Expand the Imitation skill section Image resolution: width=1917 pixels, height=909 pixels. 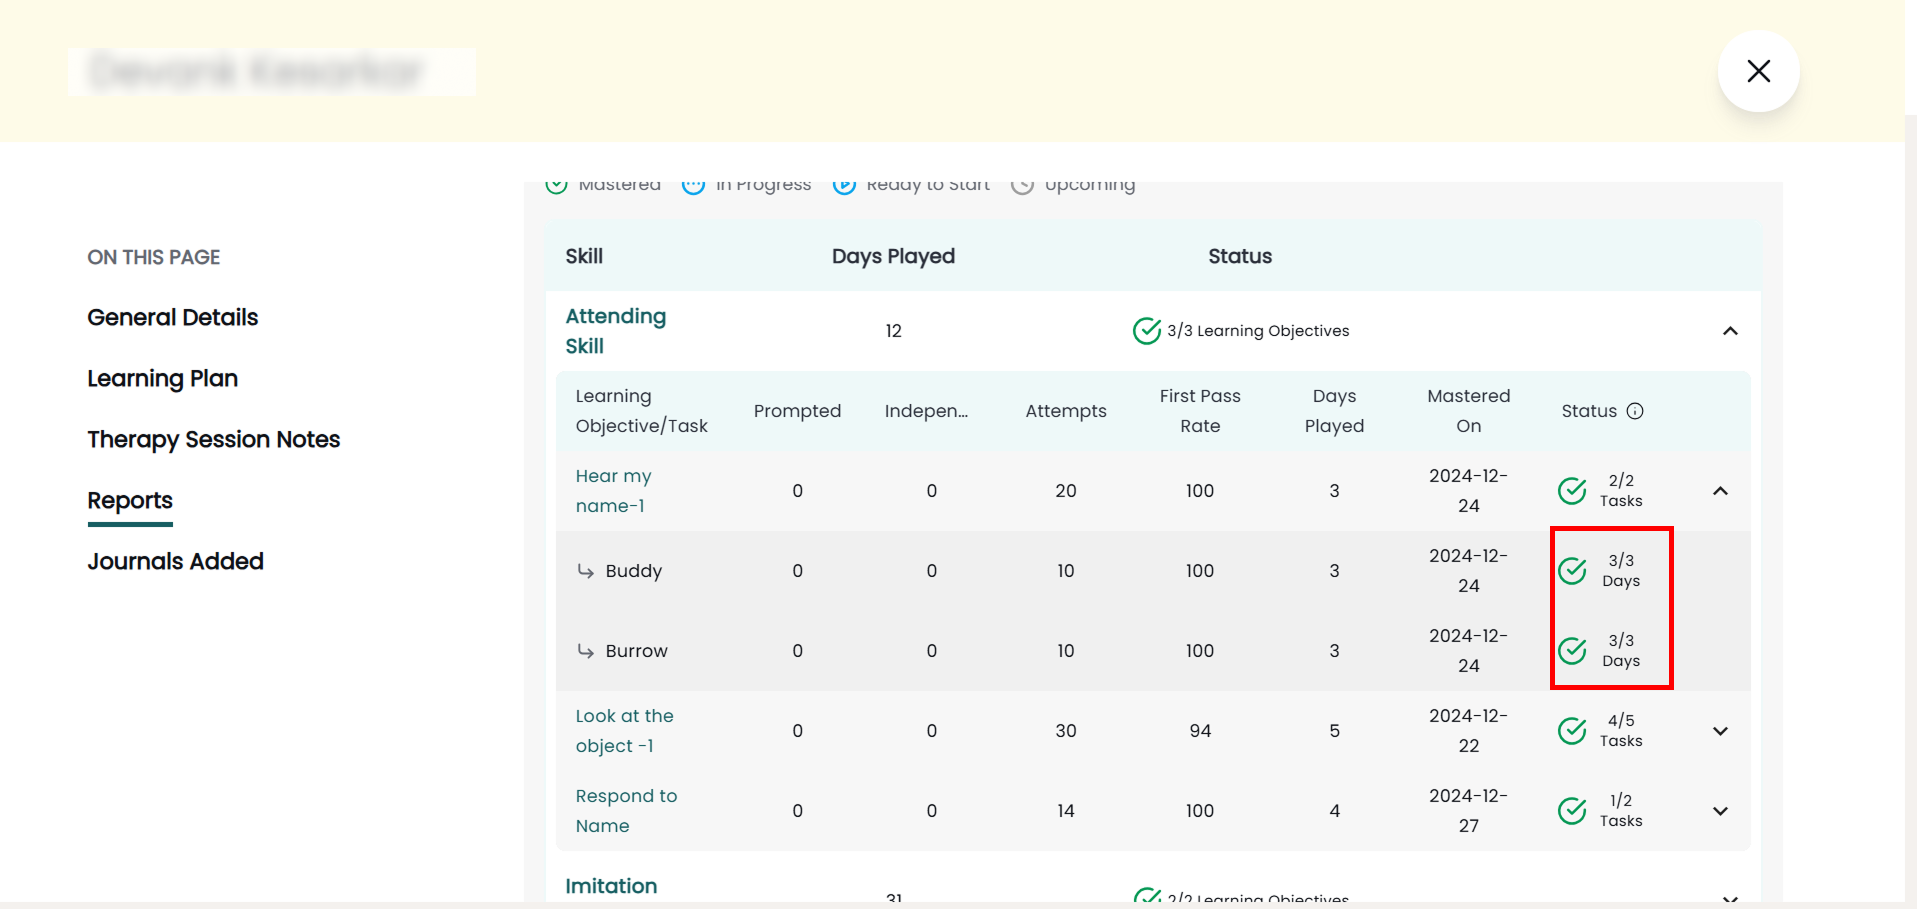1730,898
